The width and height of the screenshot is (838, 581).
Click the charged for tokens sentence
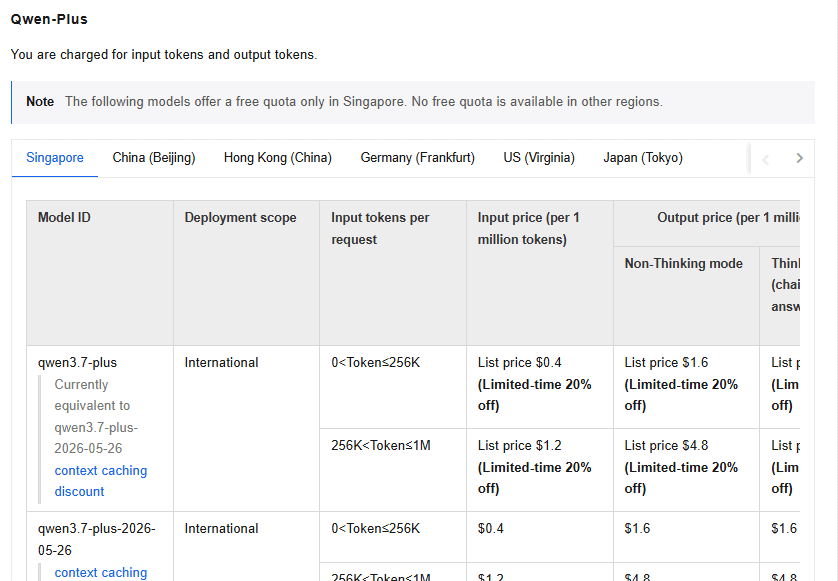pos(164,55)
